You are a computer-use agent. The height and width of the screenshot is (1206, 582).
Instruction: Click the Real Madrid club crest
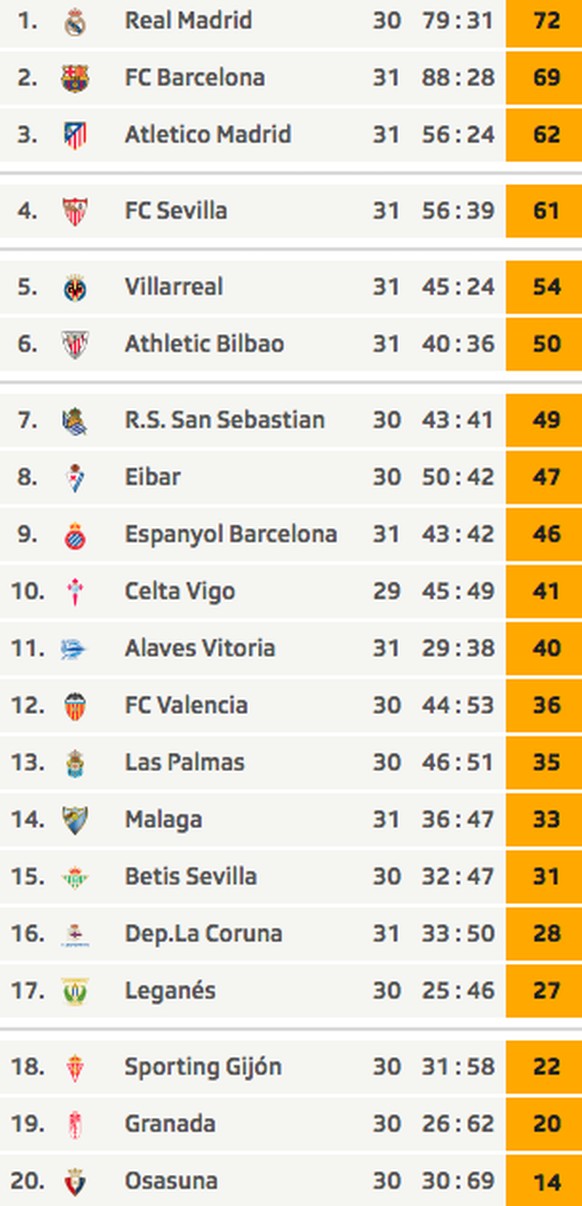click(75, 21)
